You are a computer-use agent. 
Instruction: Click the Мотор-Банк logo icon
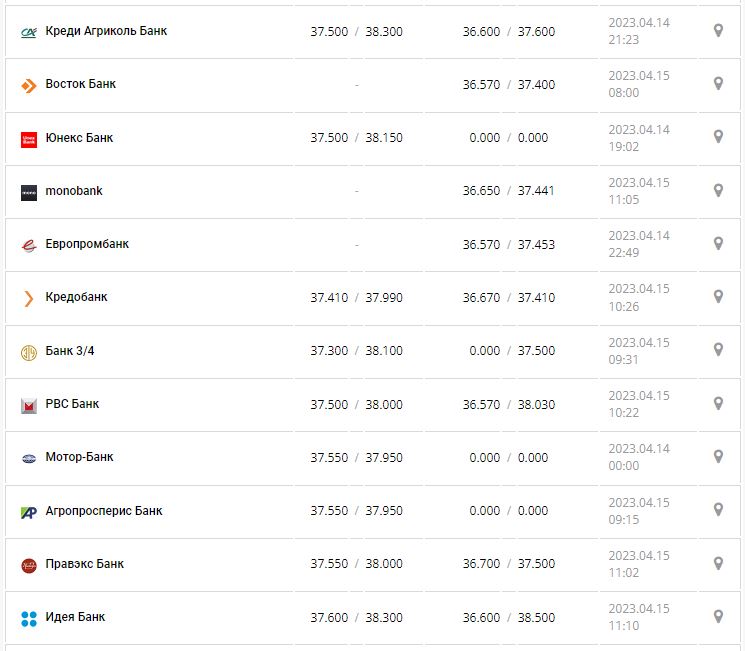pyautogui.click(x=28, y=458)
